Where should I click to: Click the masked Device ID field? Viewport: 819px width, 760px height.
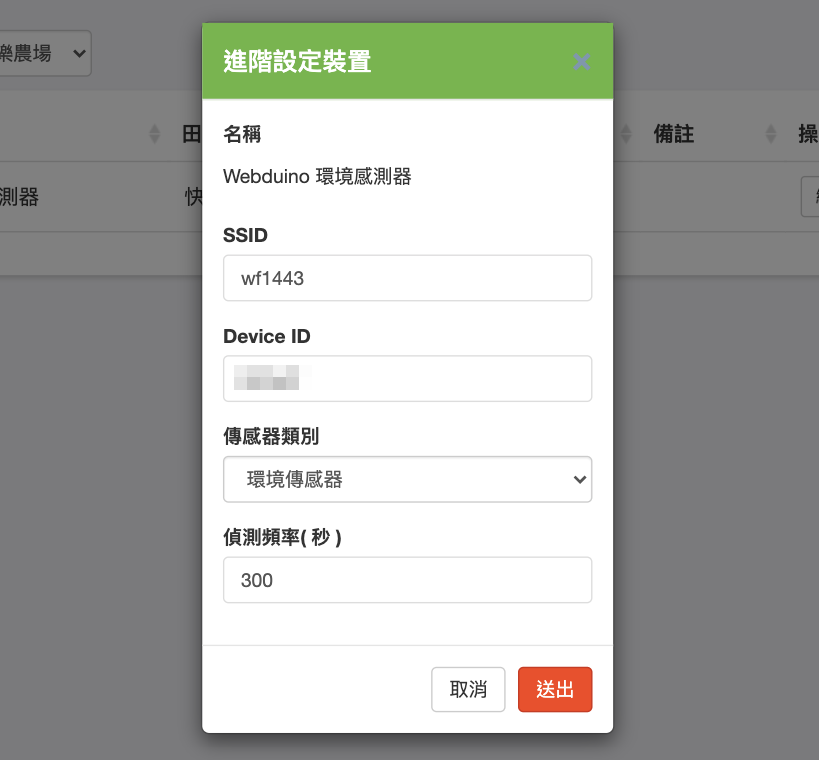pyautogui.click(x=407, y=378)
